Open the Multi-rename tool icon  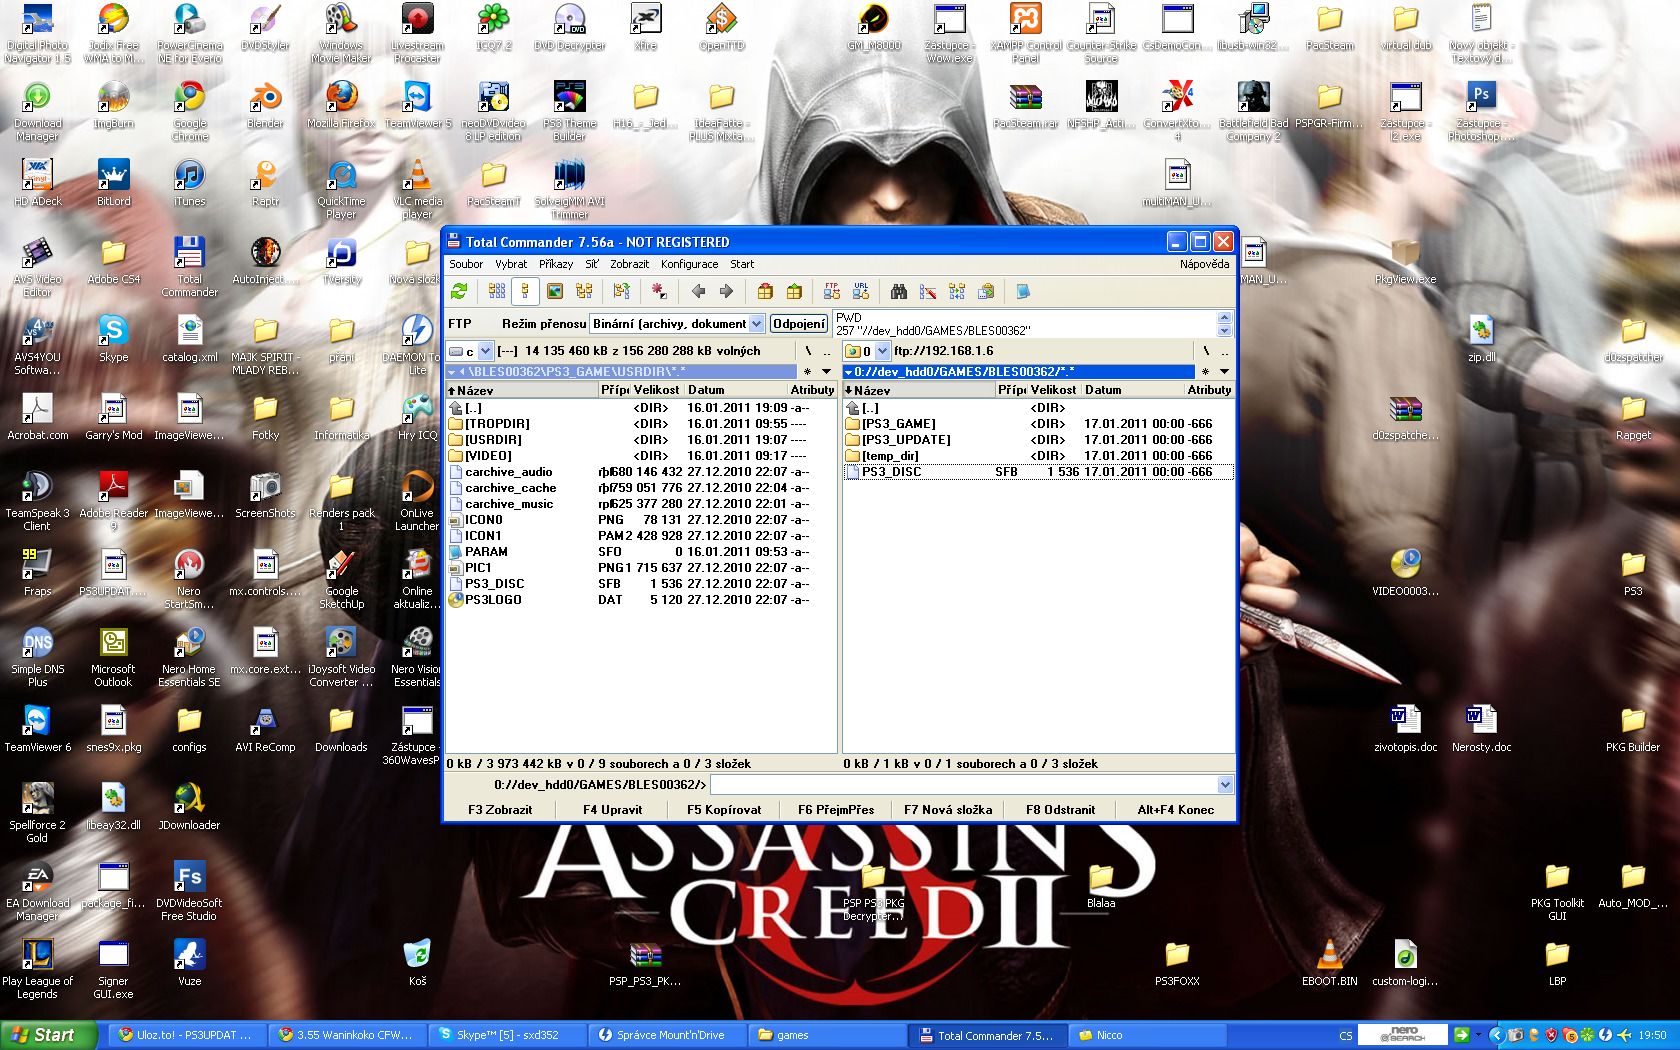(928, 292)
